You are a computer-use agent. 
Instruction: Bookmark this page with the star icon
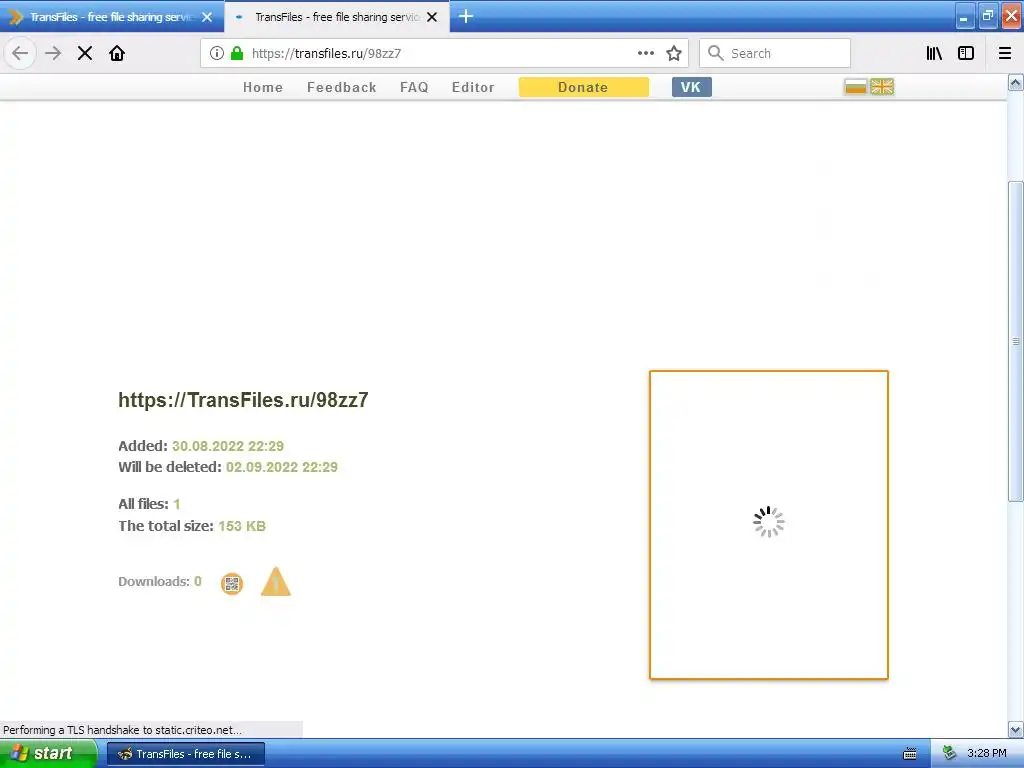click(x=674, y=53)
